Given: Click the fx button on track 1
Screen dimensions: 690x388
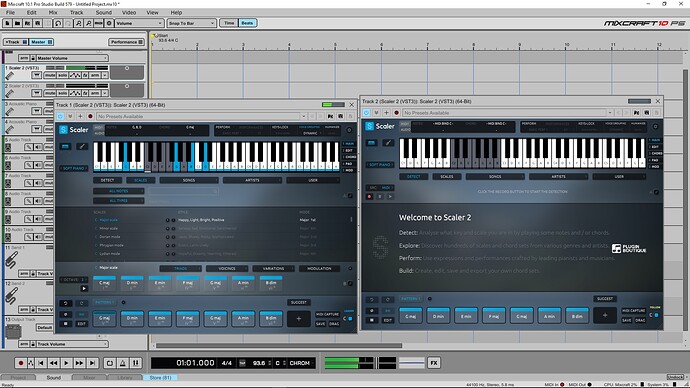Looking at the screenshot, I should pyautogui.click(x=85, y=75).
